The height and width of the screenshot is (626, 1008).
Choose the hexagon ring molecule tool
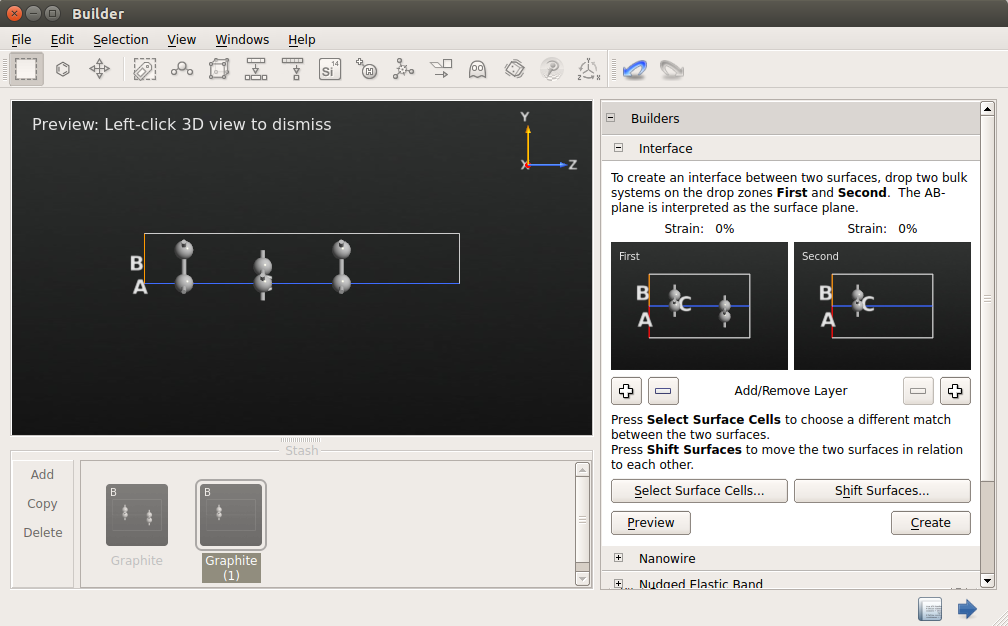pos(63,69)
